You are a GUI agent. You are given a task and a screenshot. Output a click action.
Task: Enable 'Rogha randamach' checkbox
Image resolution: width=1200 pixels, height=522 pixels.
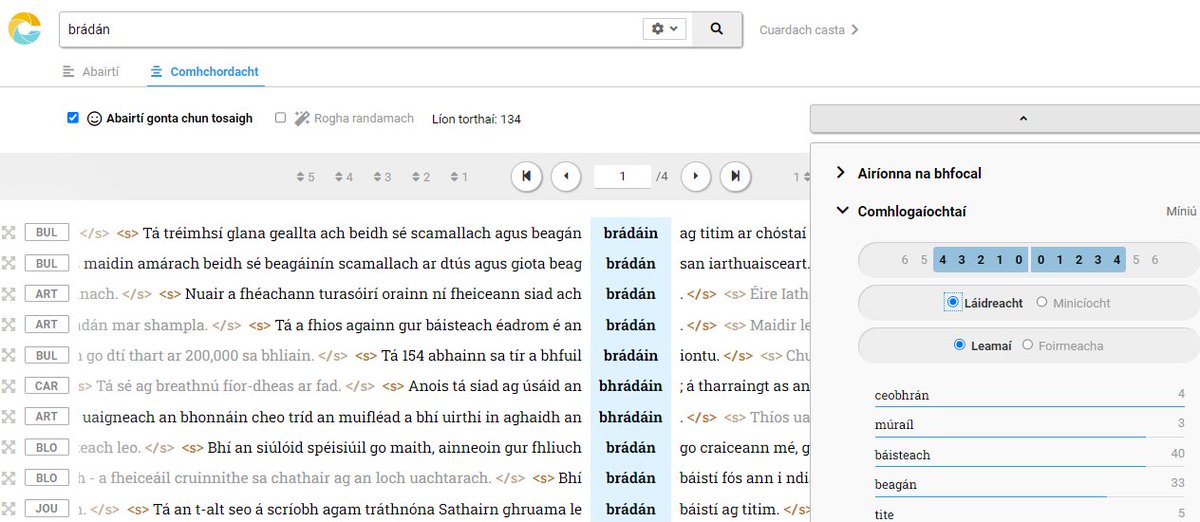(x=281, y=118)
